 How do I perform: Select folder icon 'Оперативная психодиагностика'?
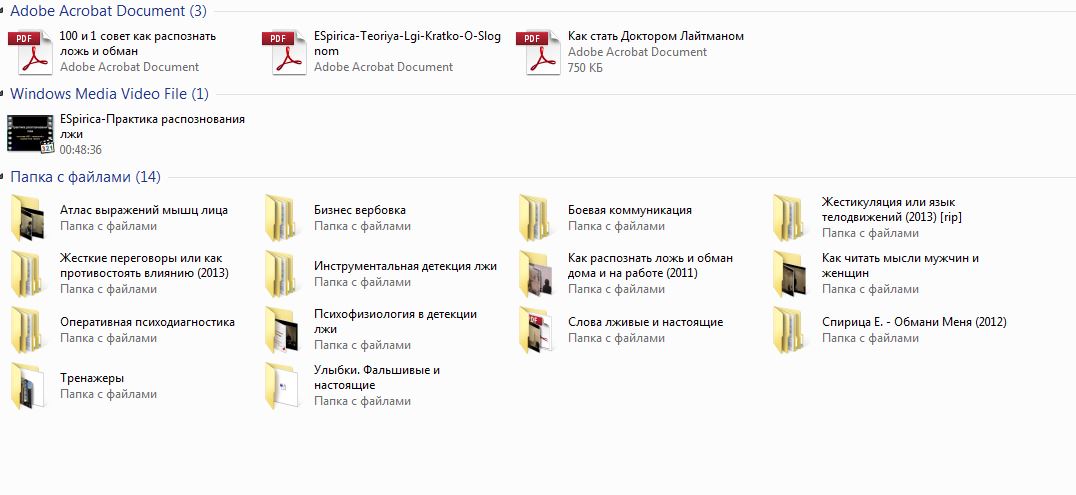[x=27, y=330]
